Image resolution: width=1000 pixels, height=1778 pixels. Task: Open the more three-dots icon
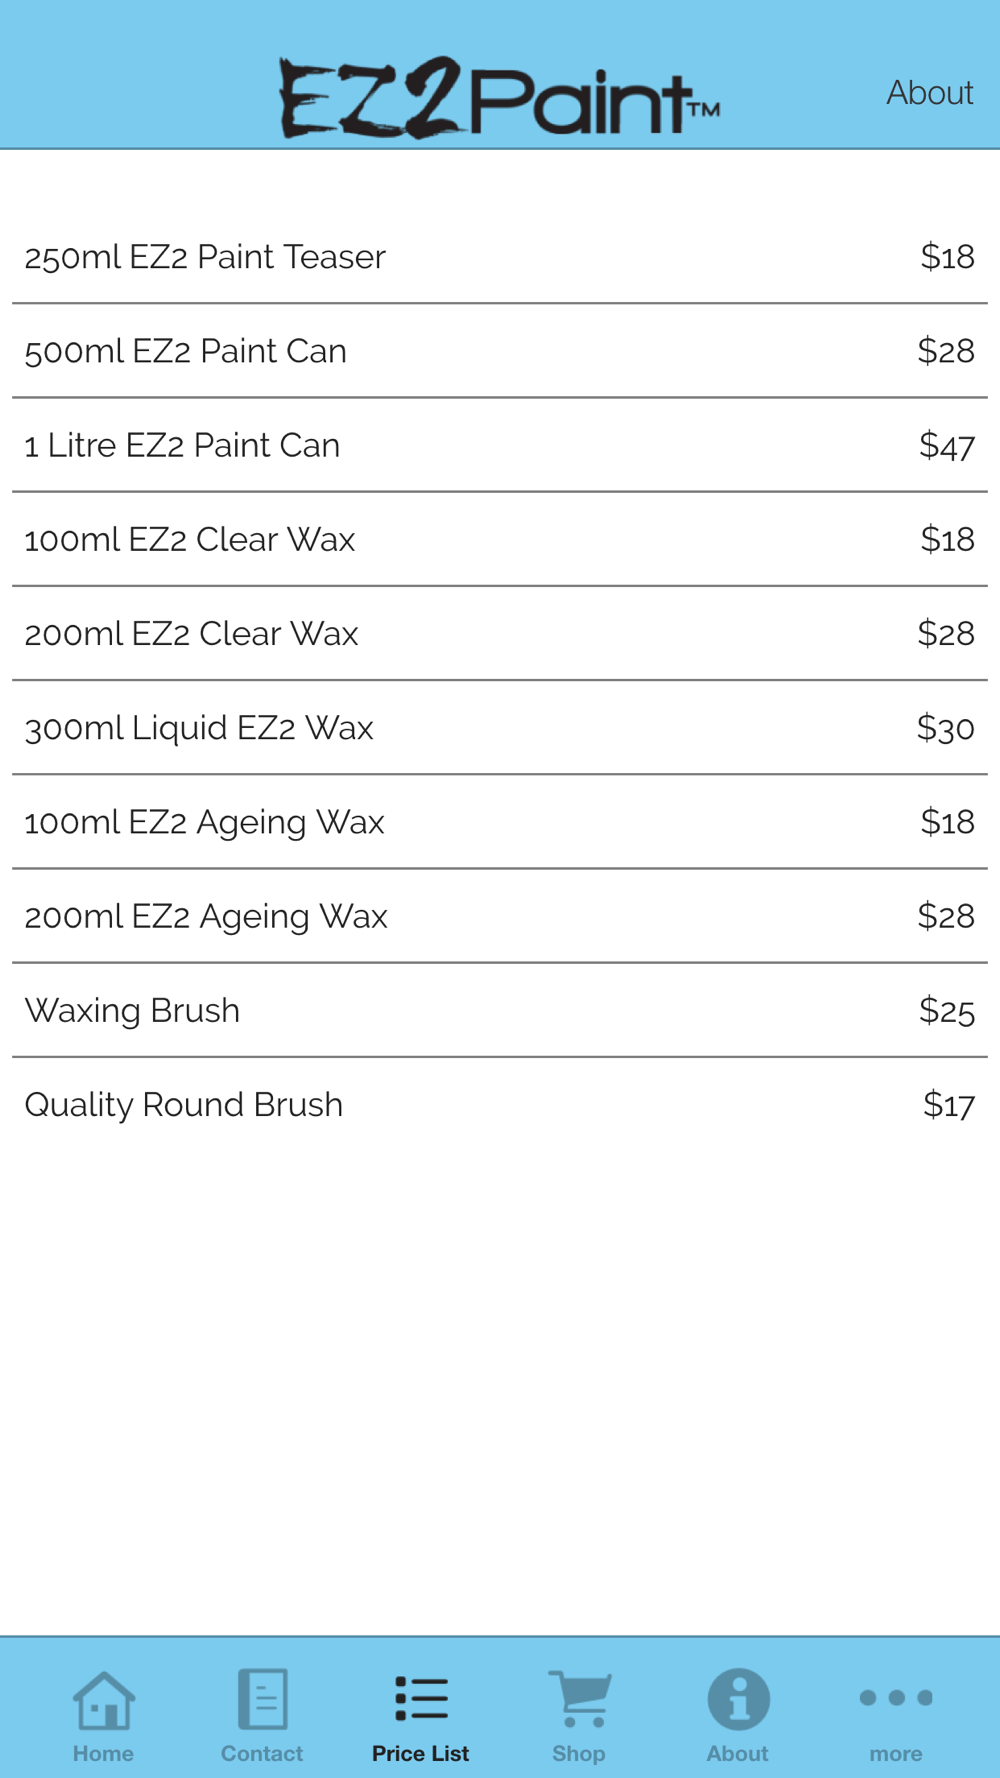896,1698
